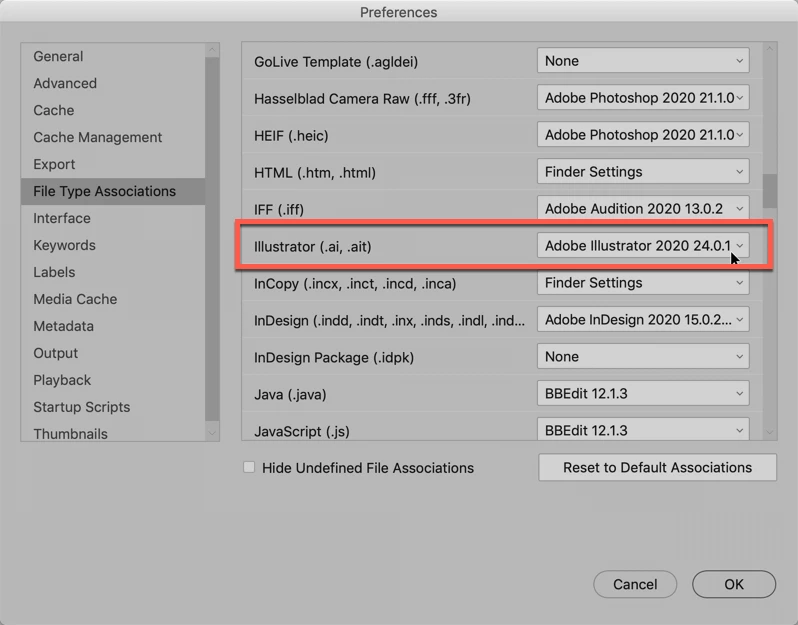Click the "Illustrator (.ai, .ait)" label

pyautogui.click(x=312, y=246)
